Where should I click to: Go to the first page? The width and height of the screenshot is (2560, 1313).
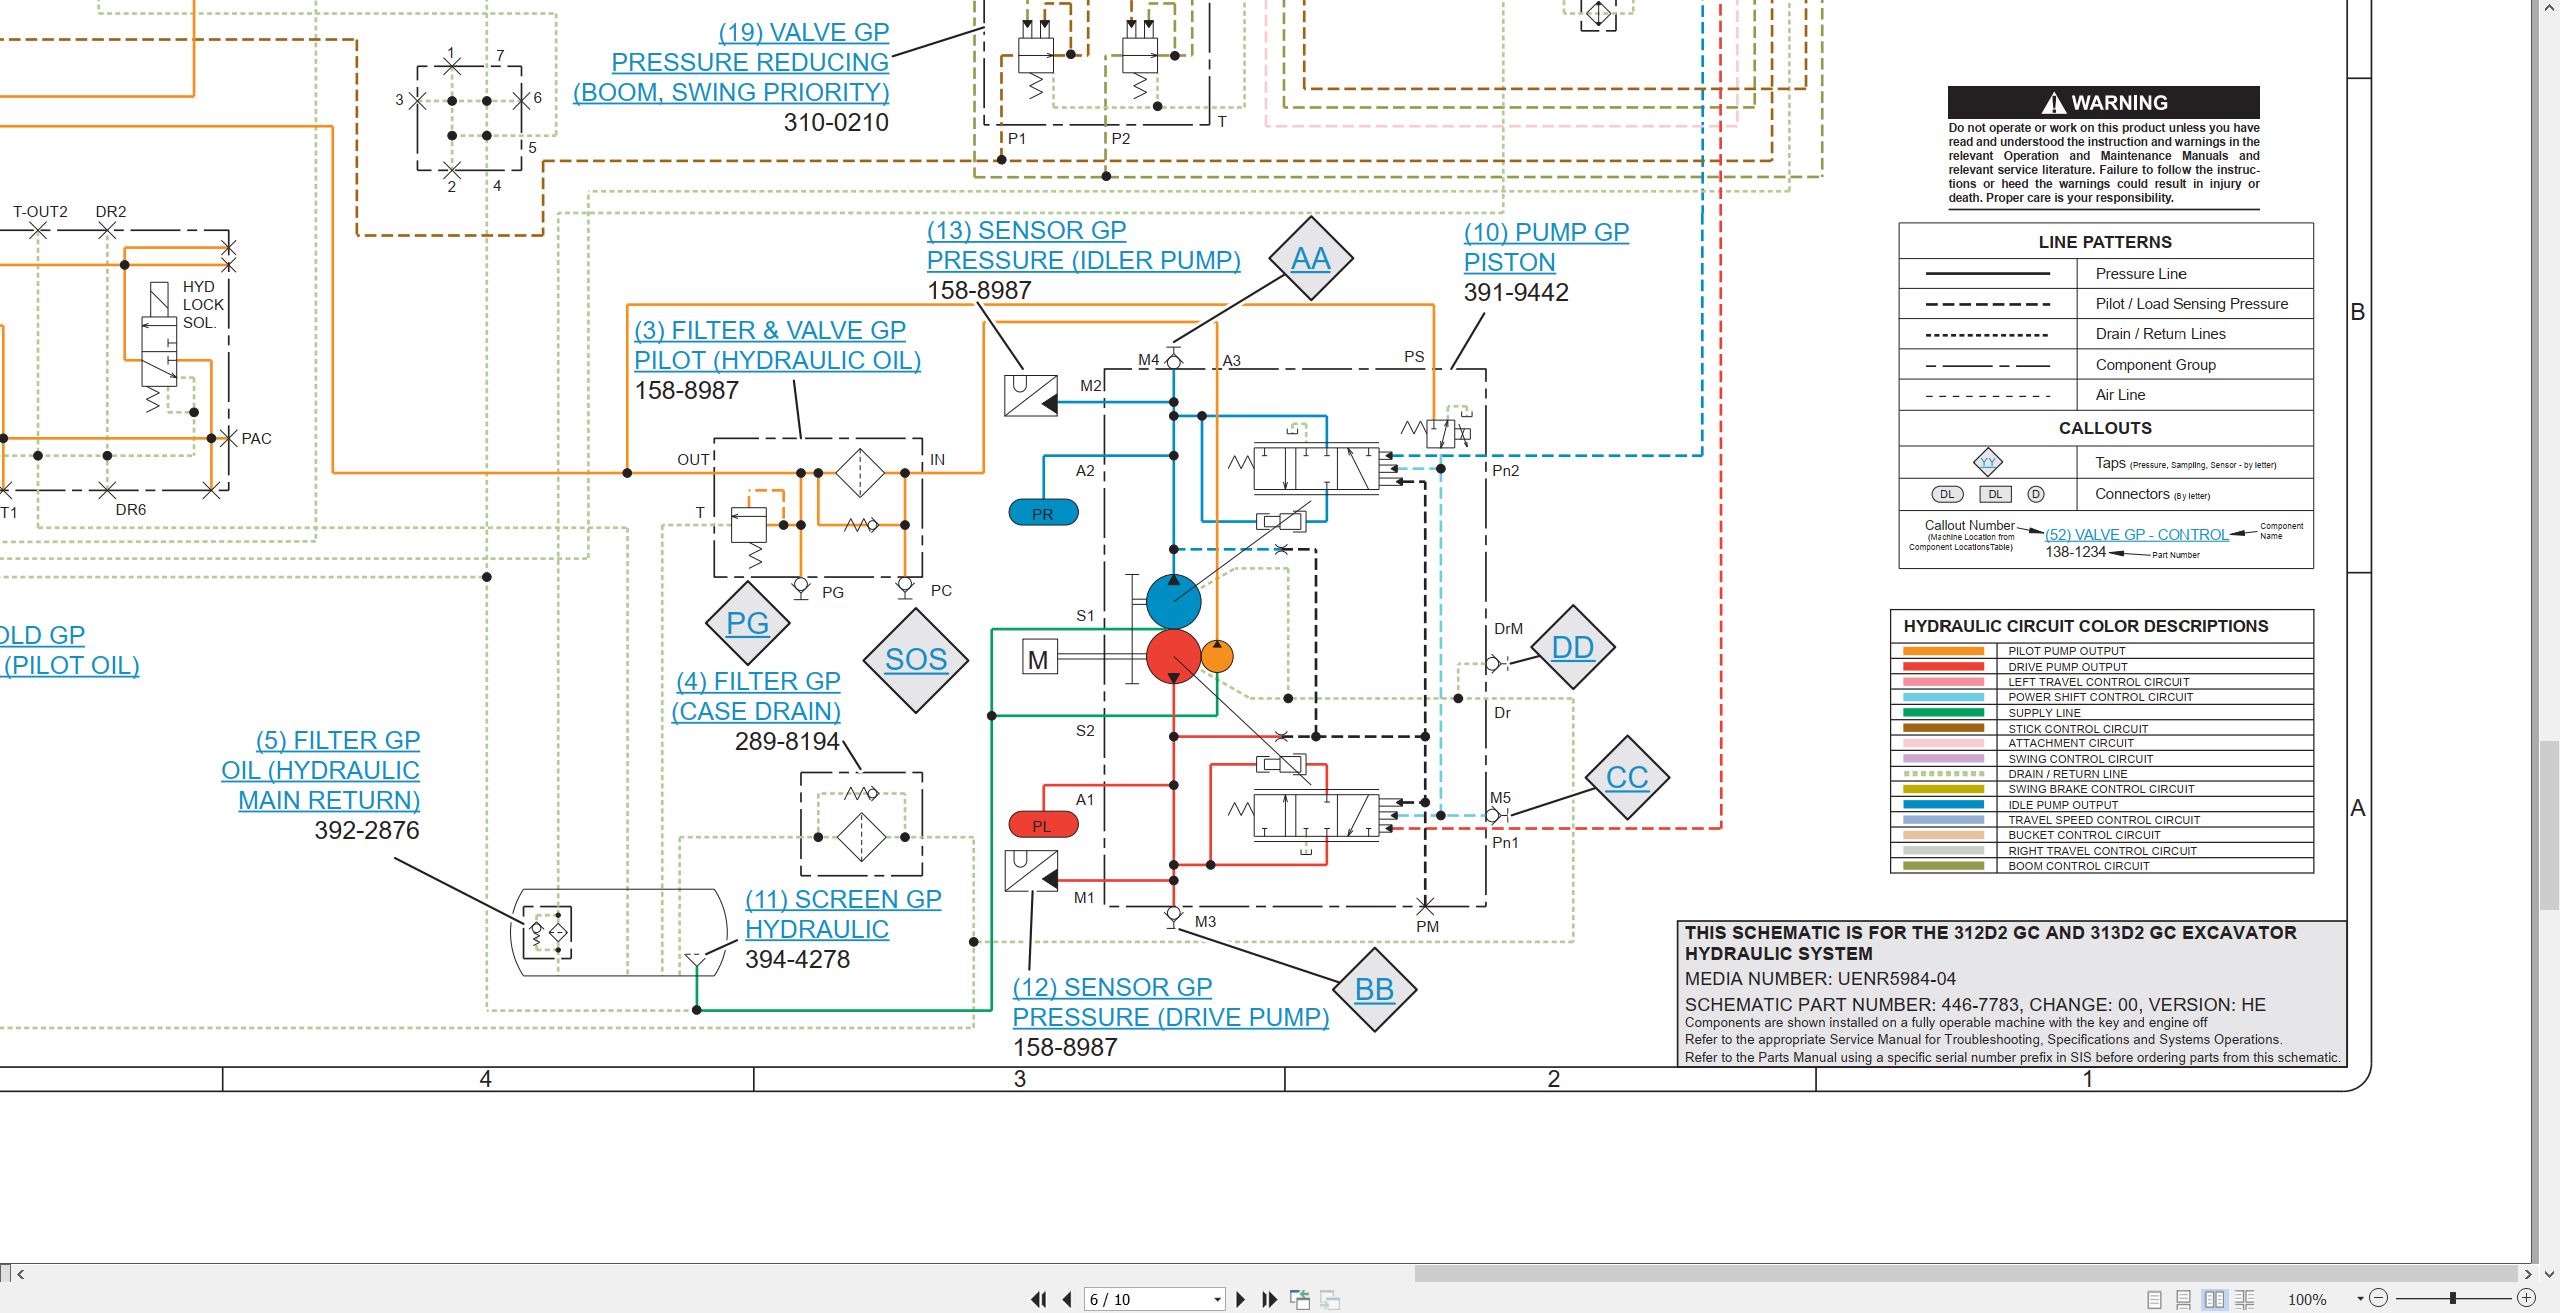pos(1039,1299)
